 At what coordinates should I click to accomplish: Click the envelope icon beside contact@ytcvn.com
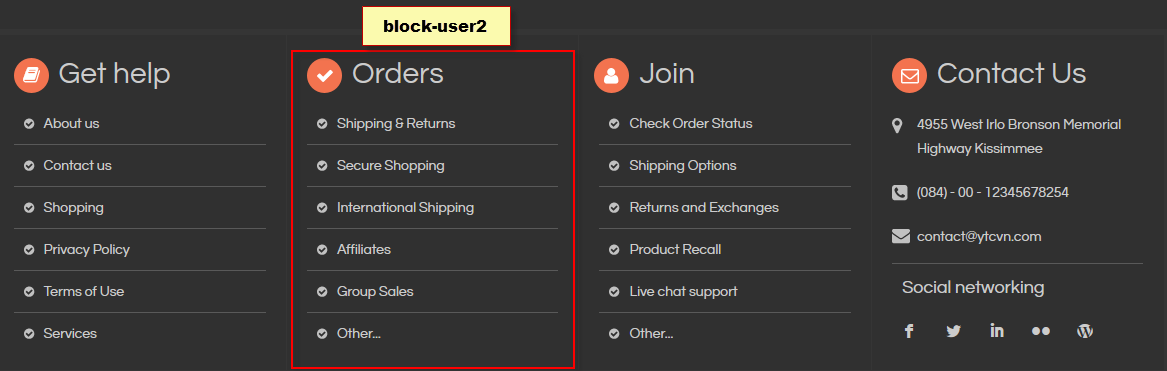(901, 237)
